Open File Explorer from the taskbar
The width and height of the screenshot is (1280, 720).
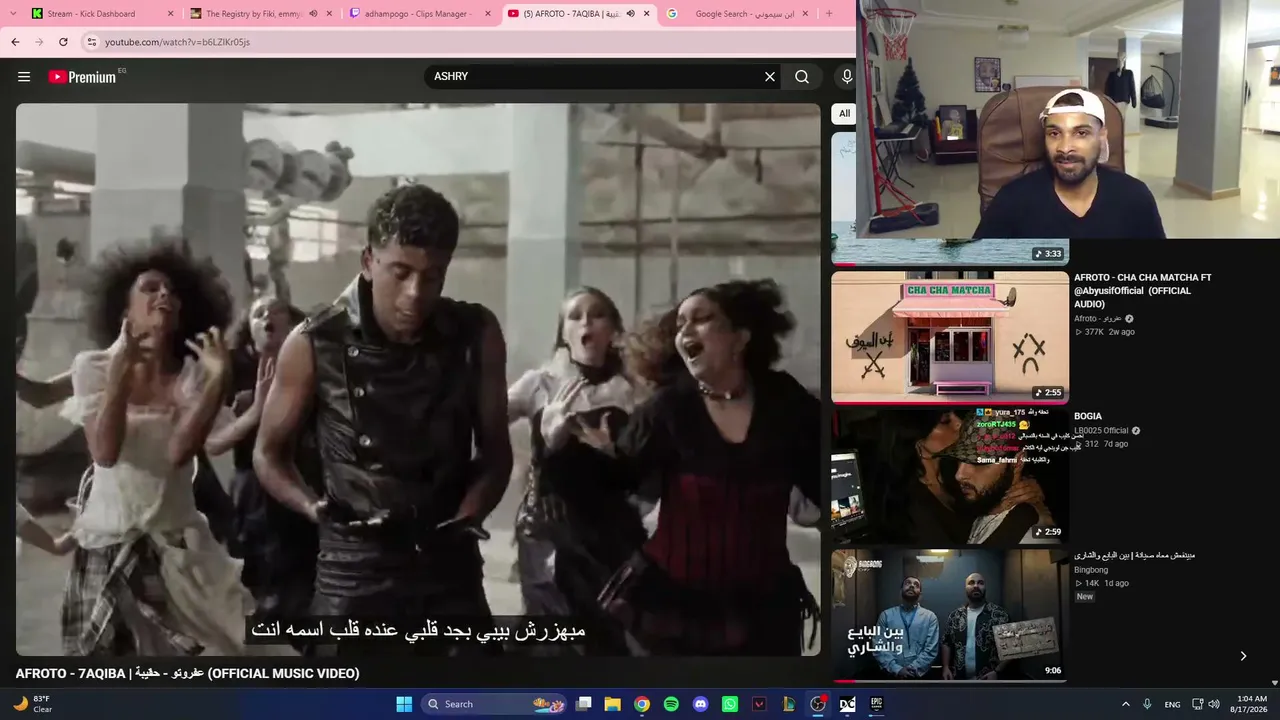point(613,704)
